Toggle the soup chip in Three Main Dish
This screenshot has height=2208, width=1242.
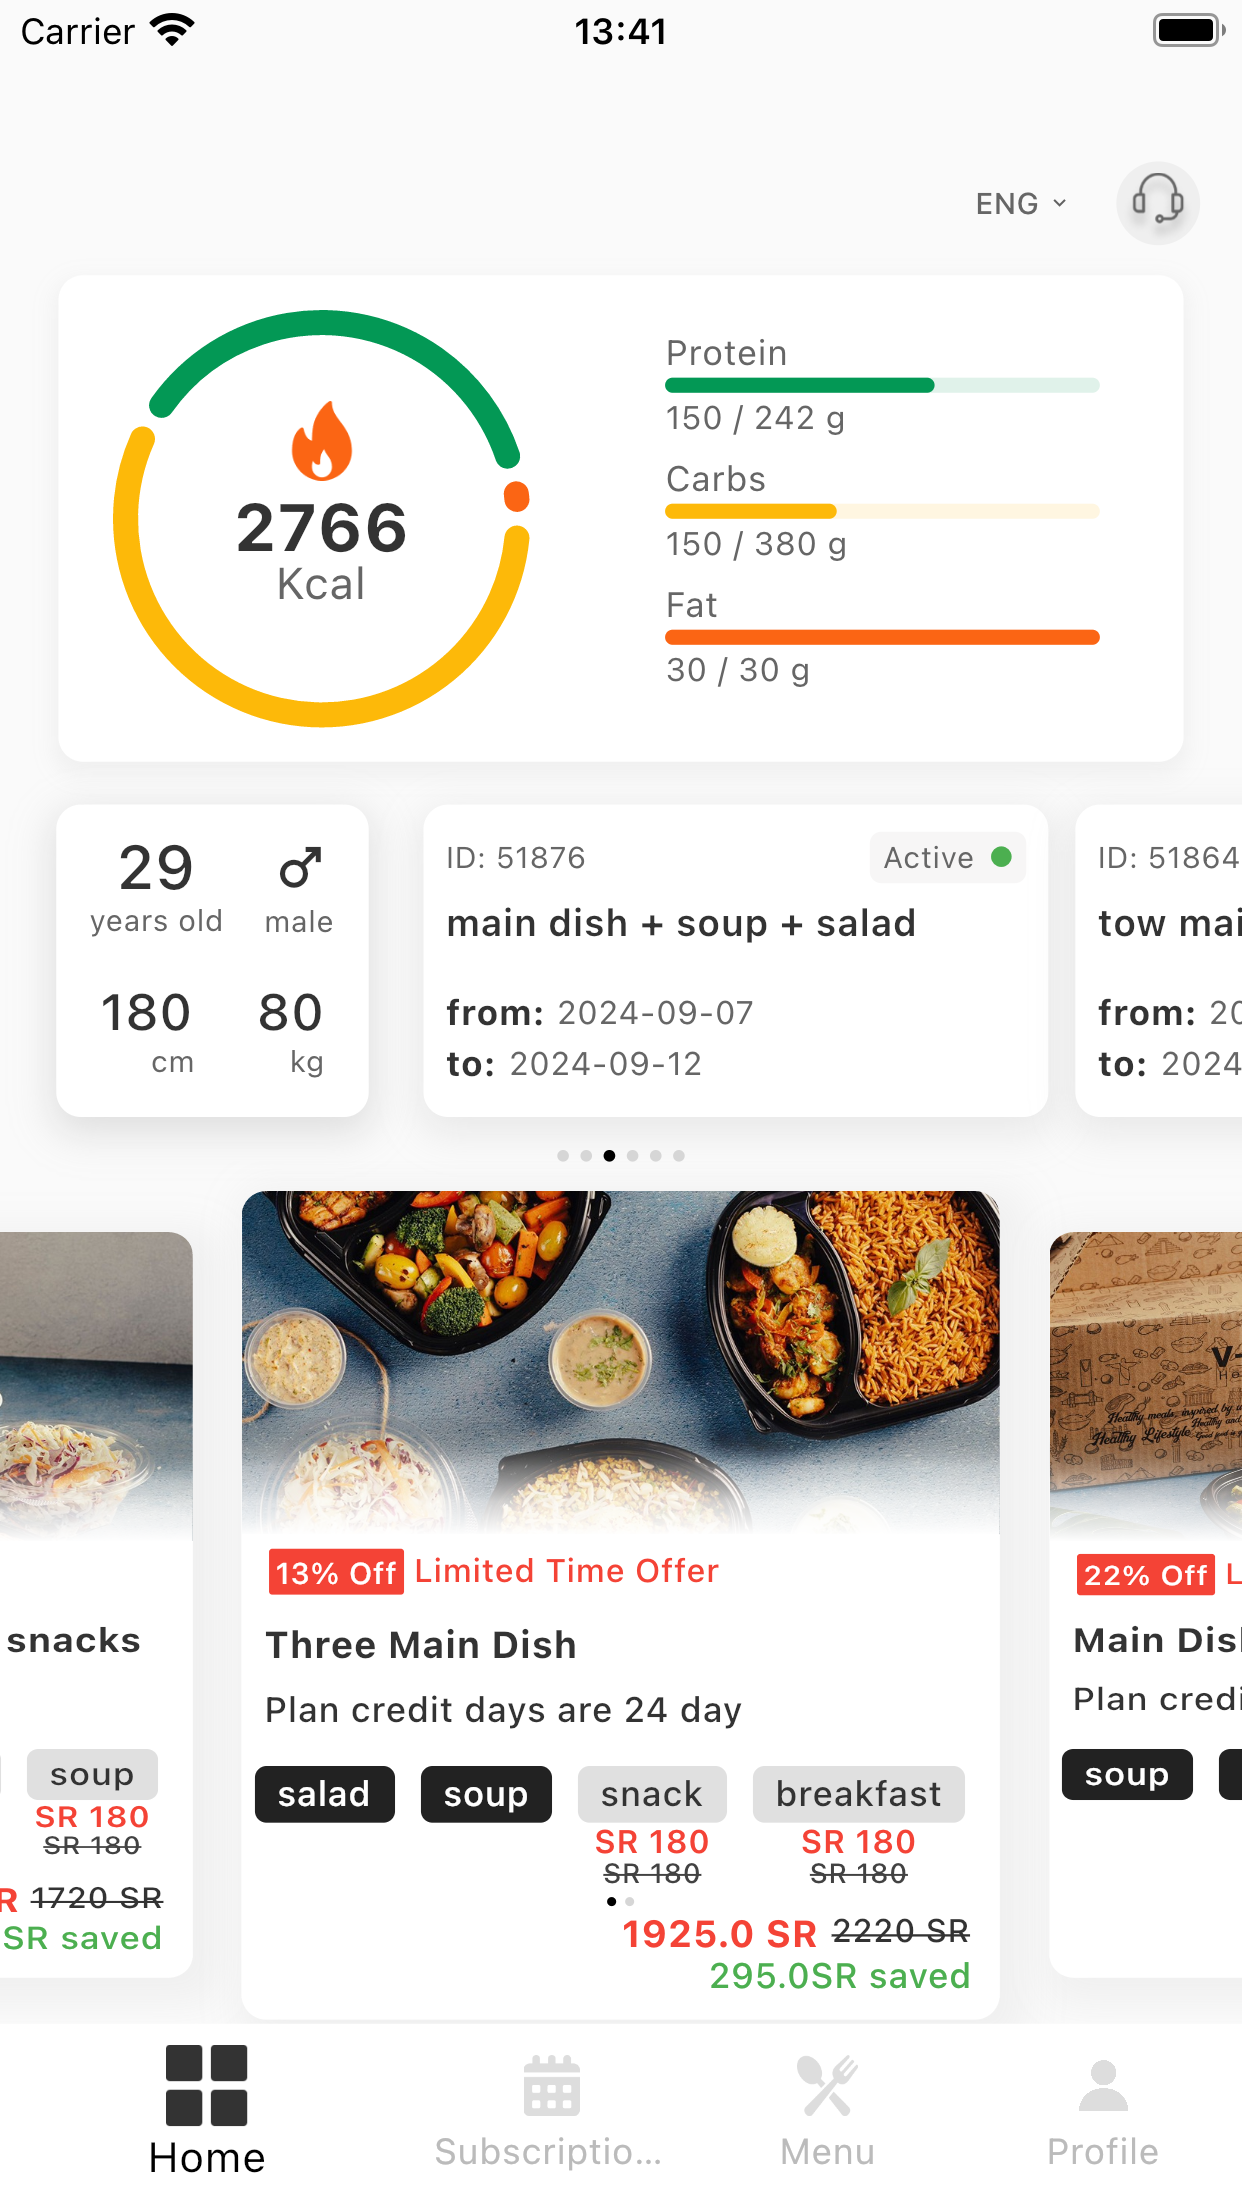pyautogui.click(x=486, y=1794)
